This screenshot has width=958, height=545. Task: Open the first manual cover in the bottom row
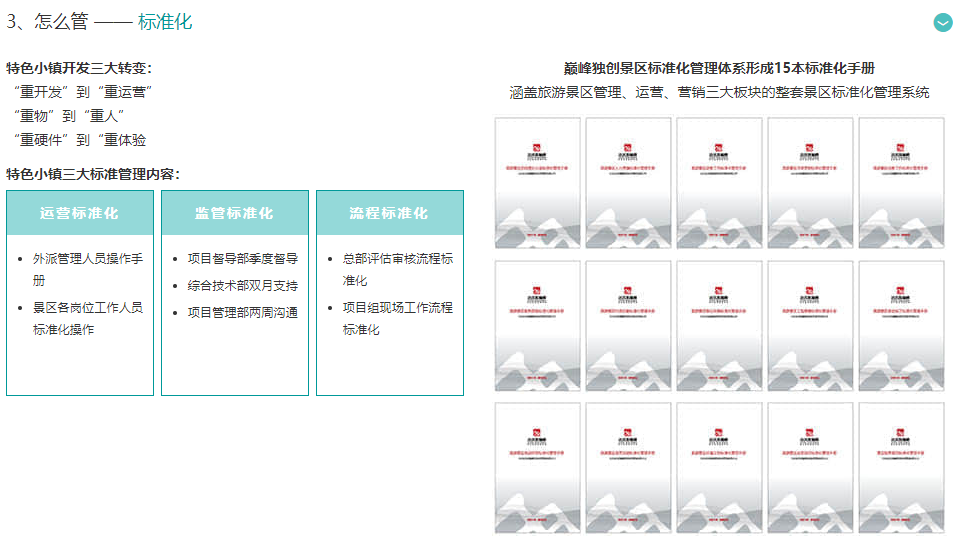538,468
